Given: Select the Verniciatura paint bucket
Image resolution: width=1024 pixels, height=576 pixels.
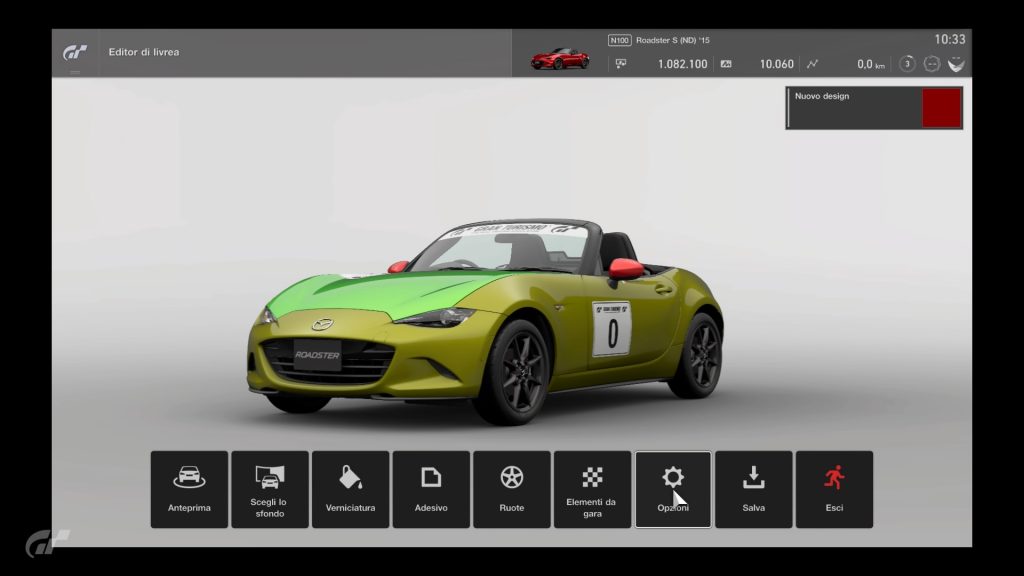Looking at the screenshot, I should [x=351, y=489].
